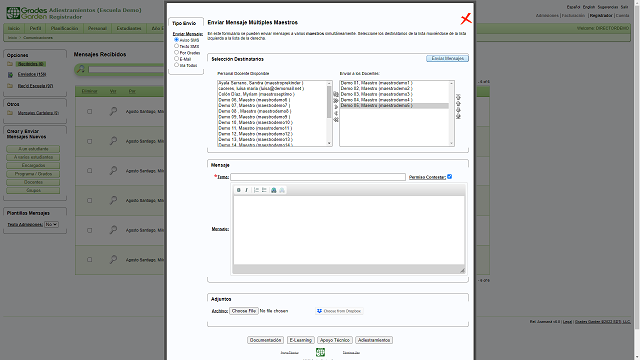Click English language link at top right
Image resolution: width=640 pixels, height=360 pixels.
click(x=589, y=7)
